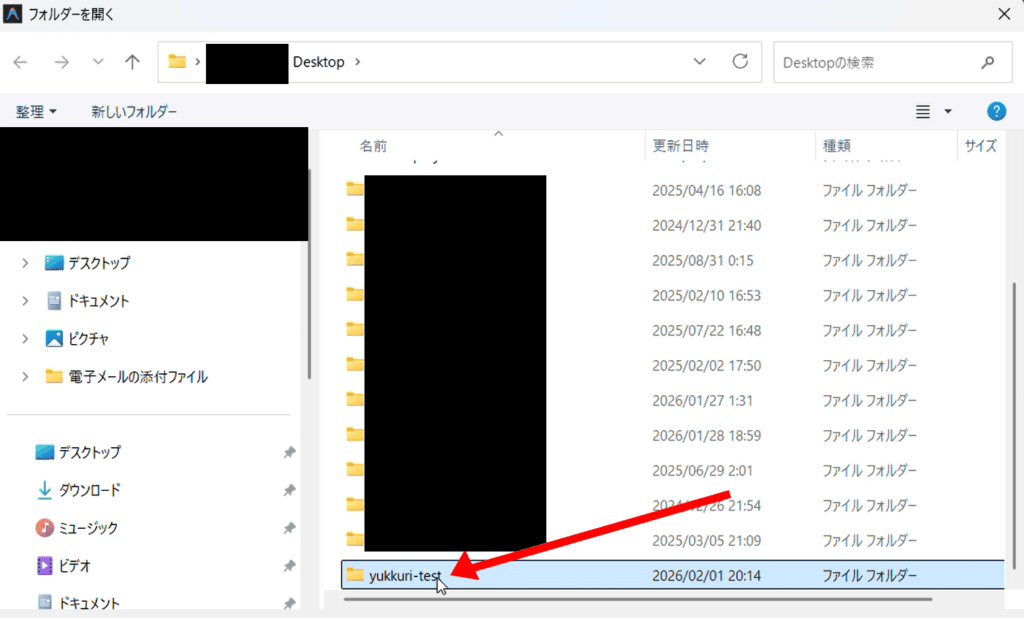Refresh the Desktop folder view
This screenshot has width=1024, height=618.
point(740,62)
